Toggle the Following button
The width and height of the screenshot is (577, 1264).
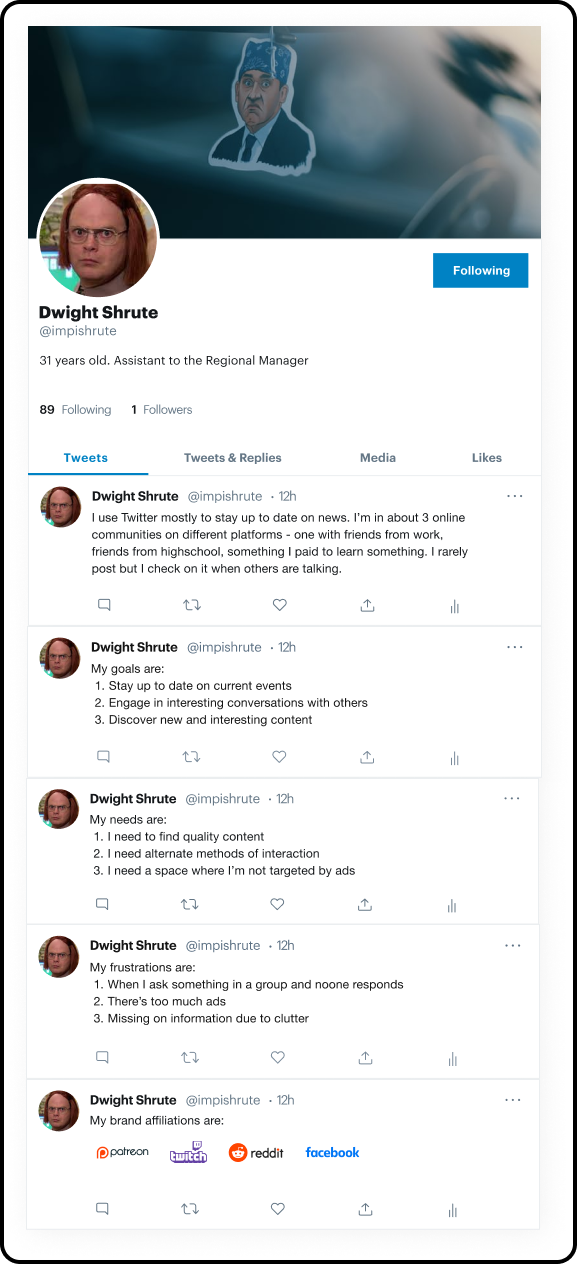click(x=481, y=270)
